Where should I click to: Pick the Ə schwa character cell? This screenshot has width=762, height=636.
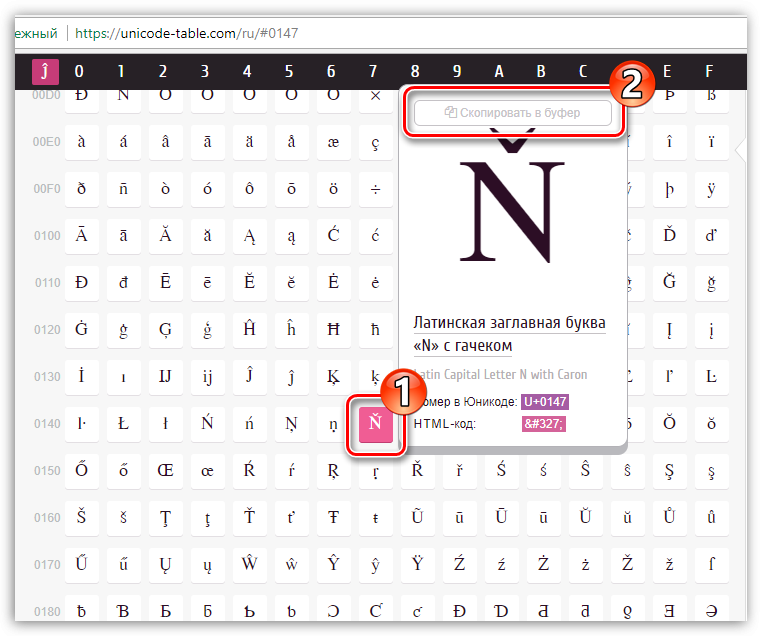711,612
